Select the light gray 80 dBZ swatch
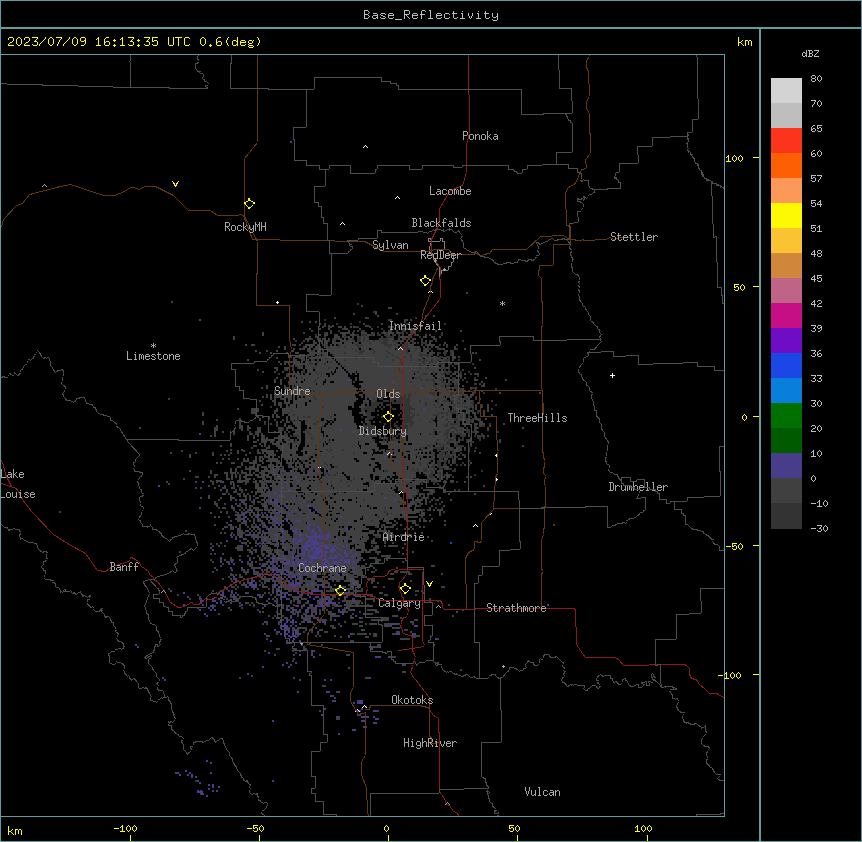 pos(786,91)
